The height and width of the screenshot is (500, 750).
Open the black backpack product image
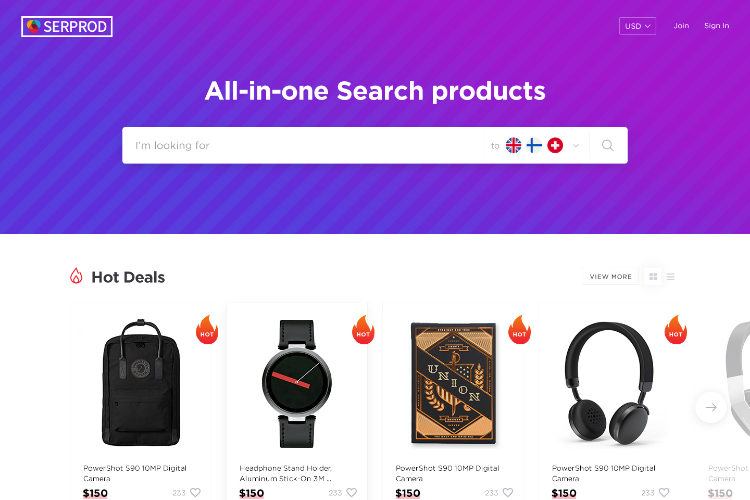(x=141, y=383)
